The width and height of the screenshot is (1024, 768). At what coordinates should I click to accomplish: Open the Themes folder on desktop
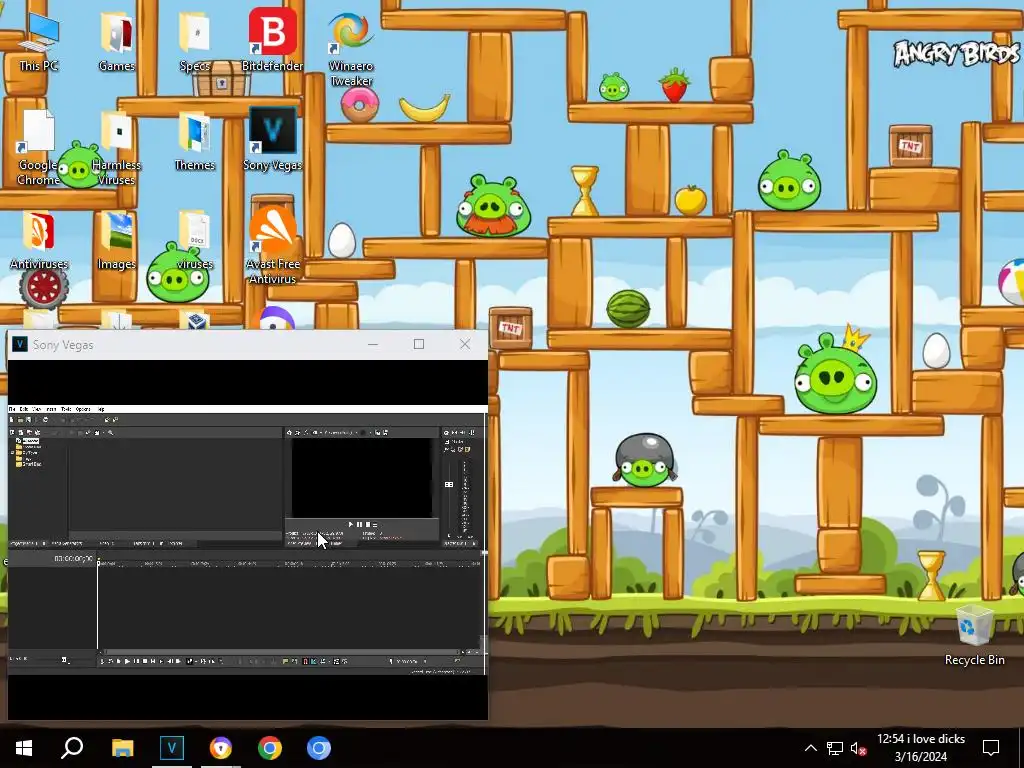194,141
